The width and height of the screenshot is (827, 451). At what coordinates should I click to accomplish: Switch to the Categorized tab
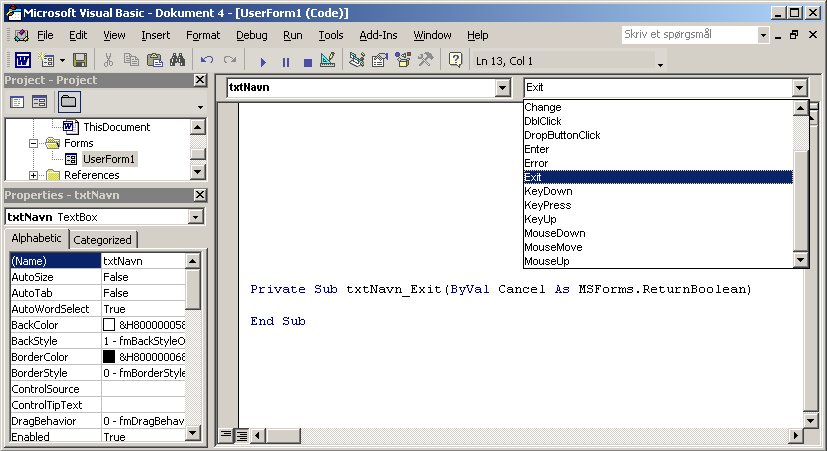click(x=102, y=240)
